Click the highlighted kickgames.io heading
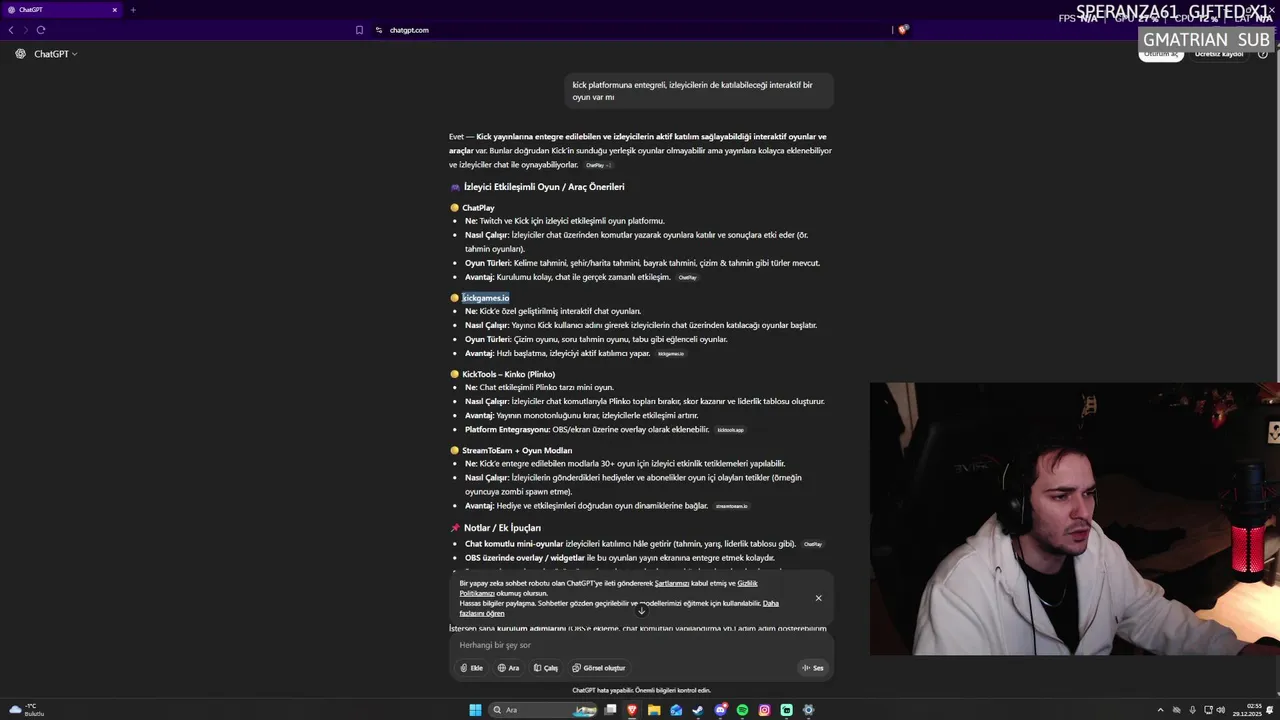 click(x=485, y=298)
